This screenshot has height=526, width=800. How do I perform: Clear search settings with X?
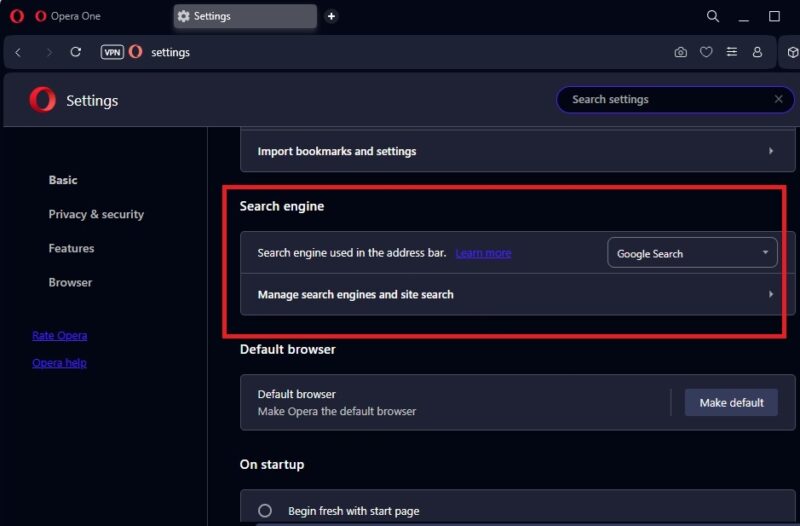778,99
